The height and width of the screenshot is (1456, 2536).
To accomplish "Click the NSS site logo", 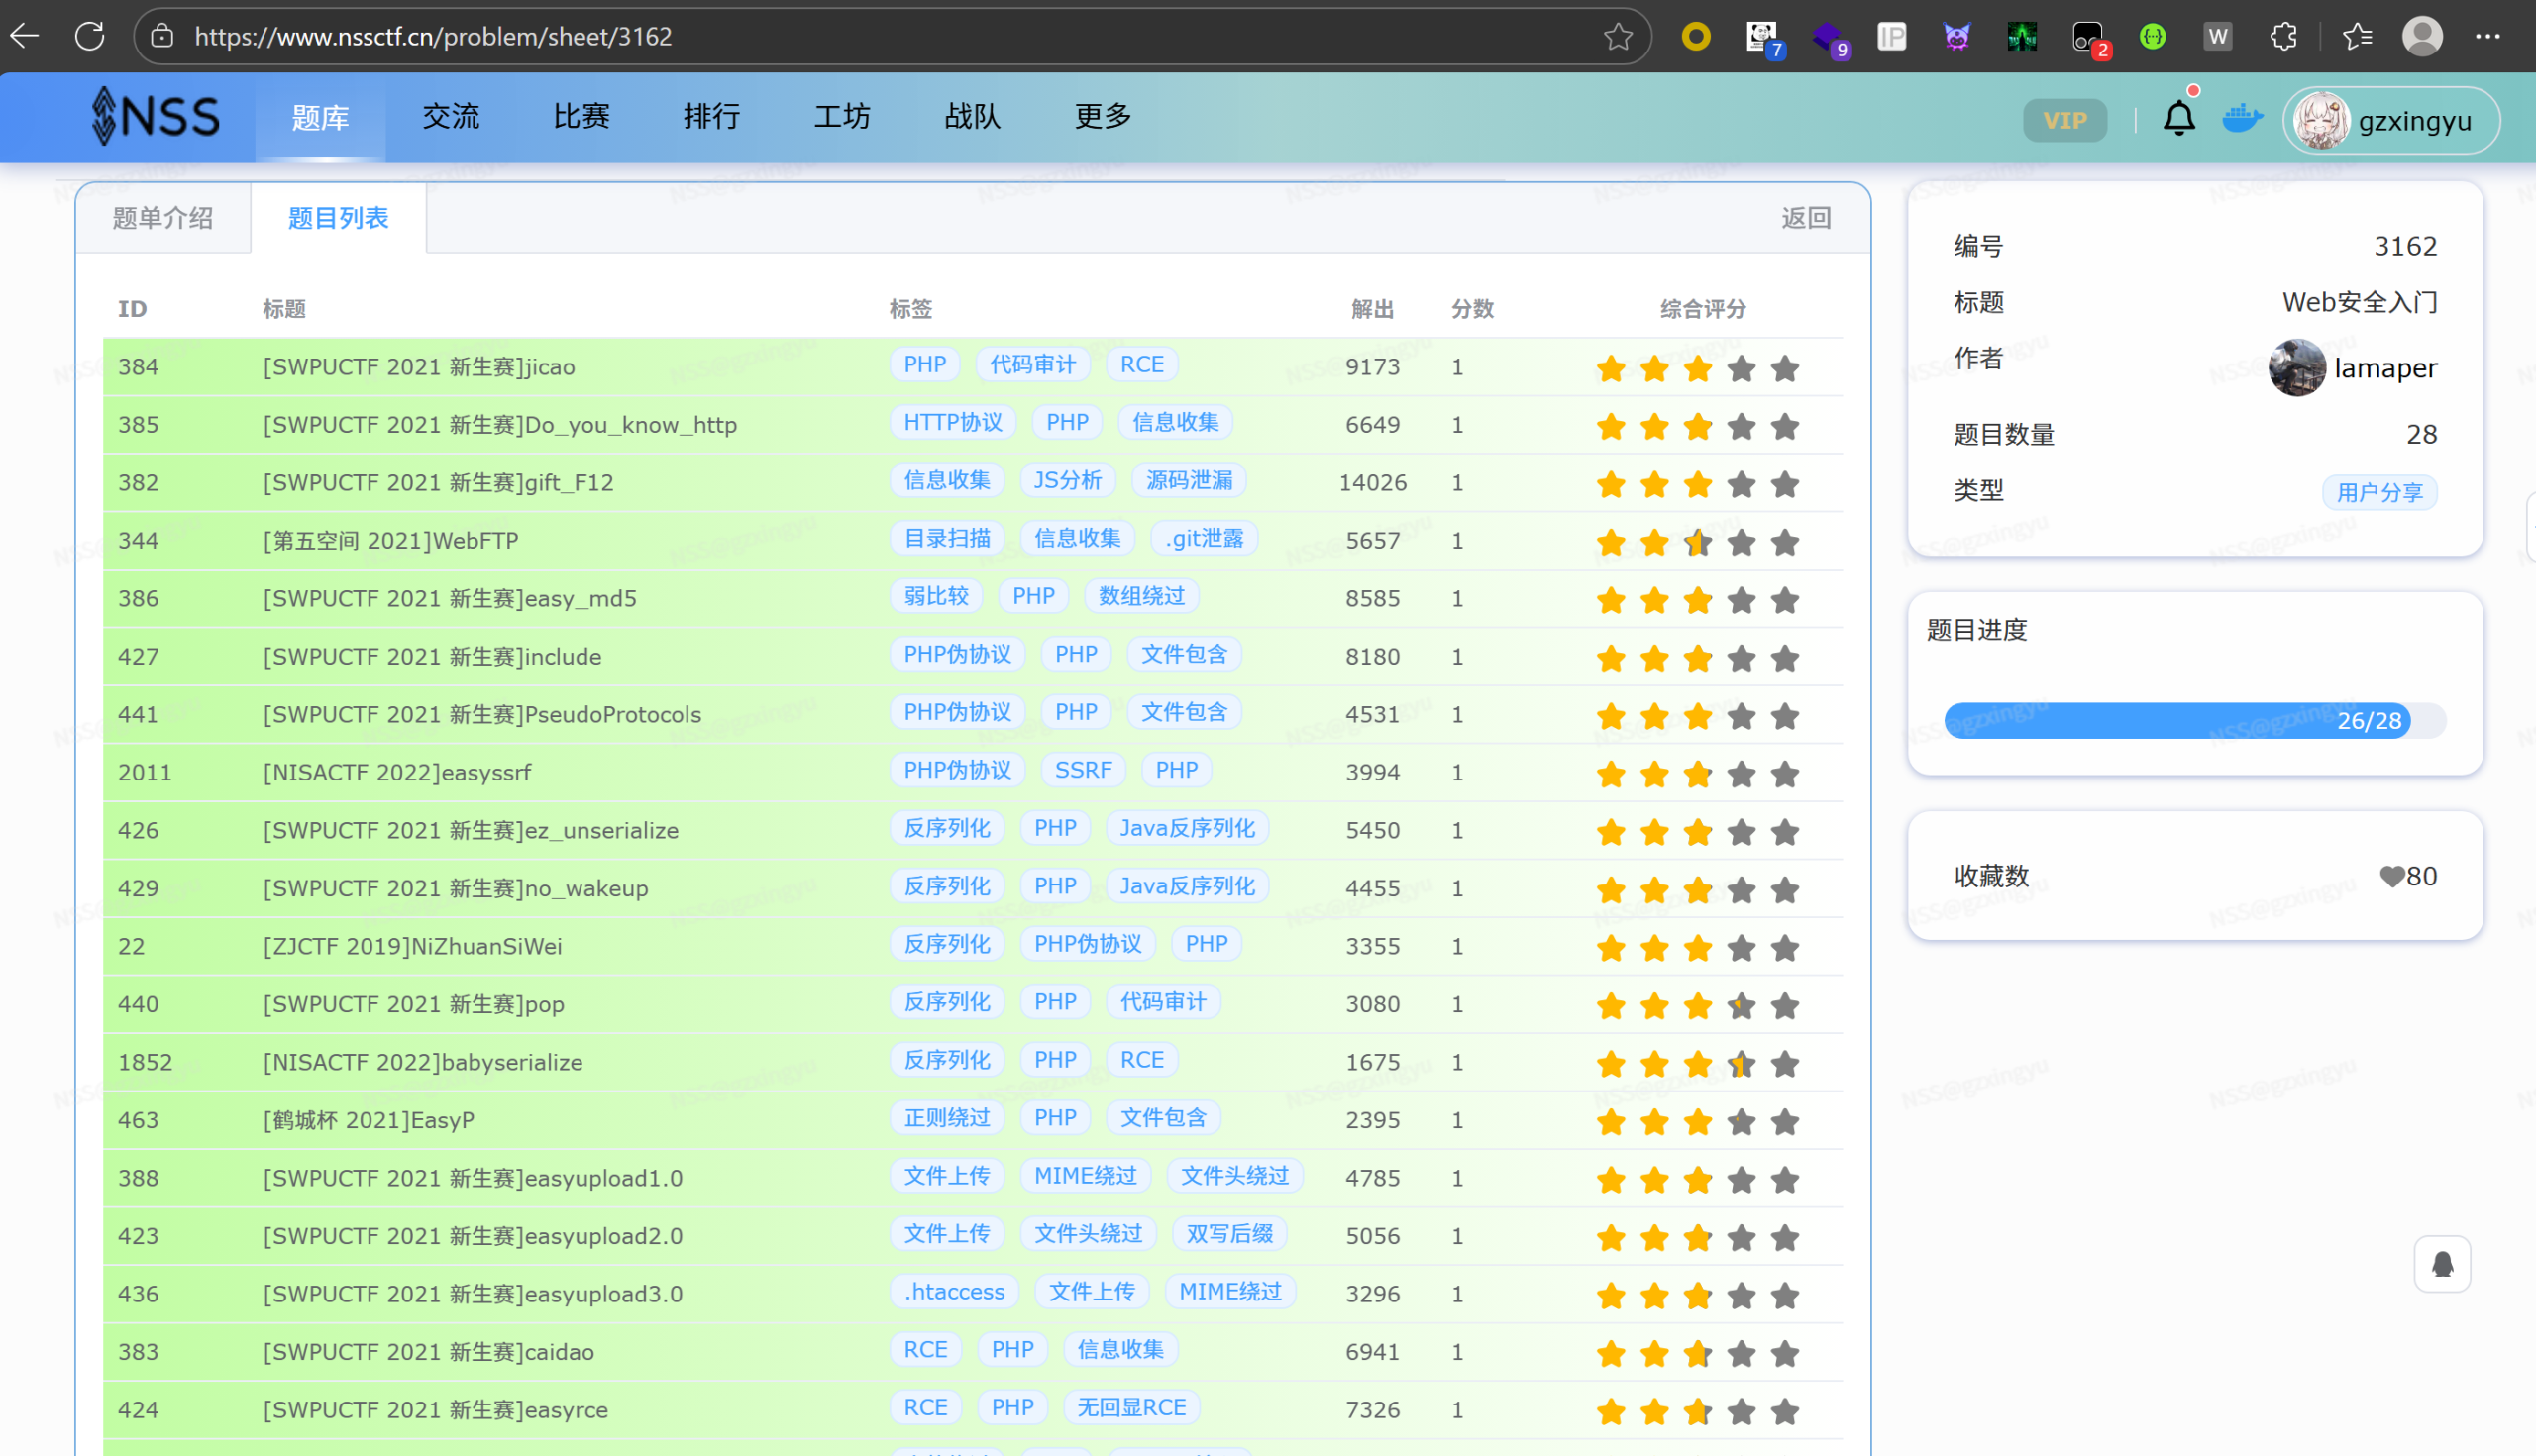I will (x=156, y=116).
